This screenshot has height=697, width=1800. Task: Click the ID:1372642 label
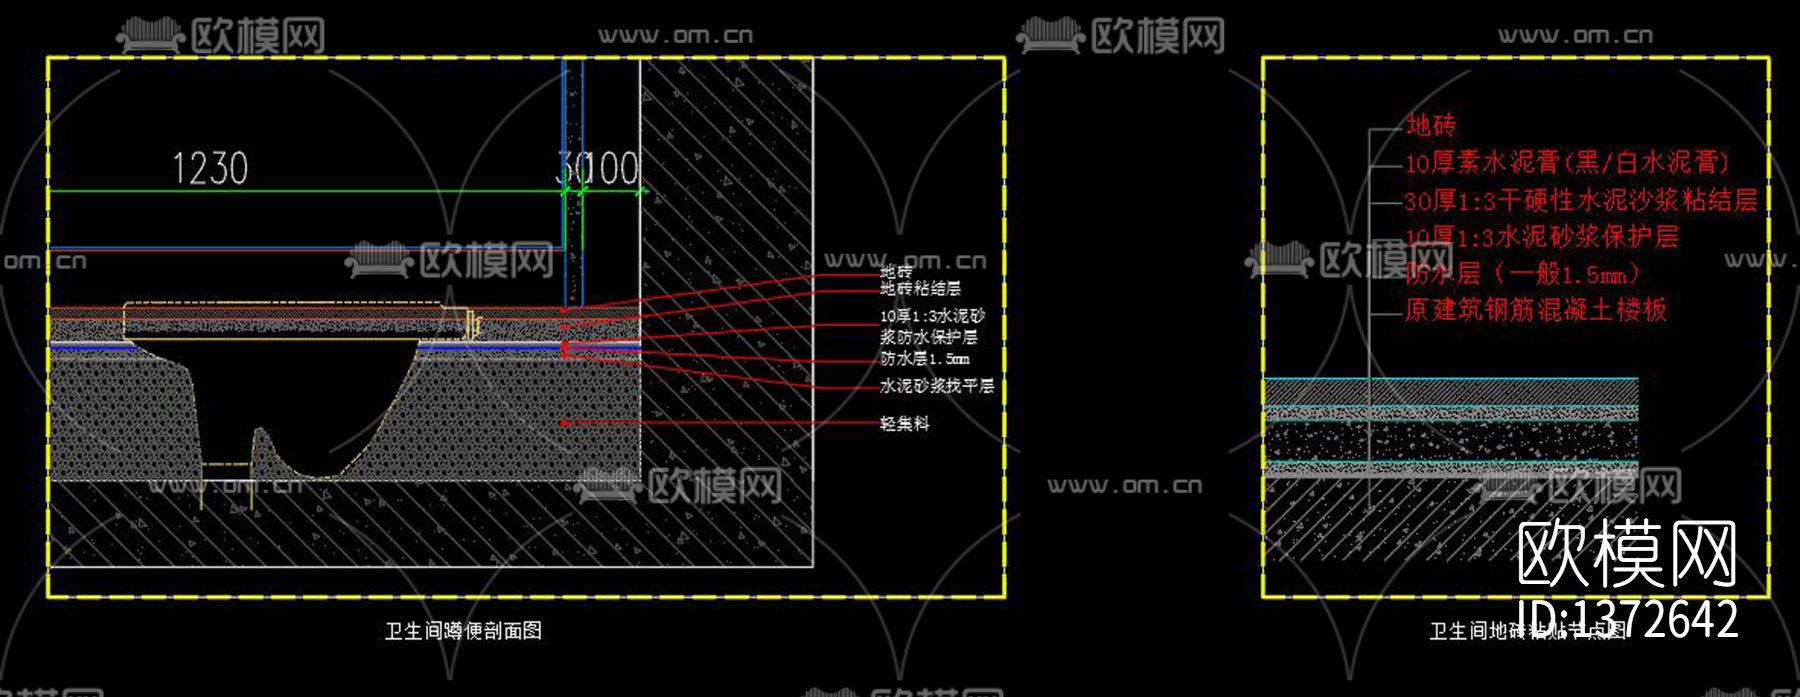coord(1627,619)
